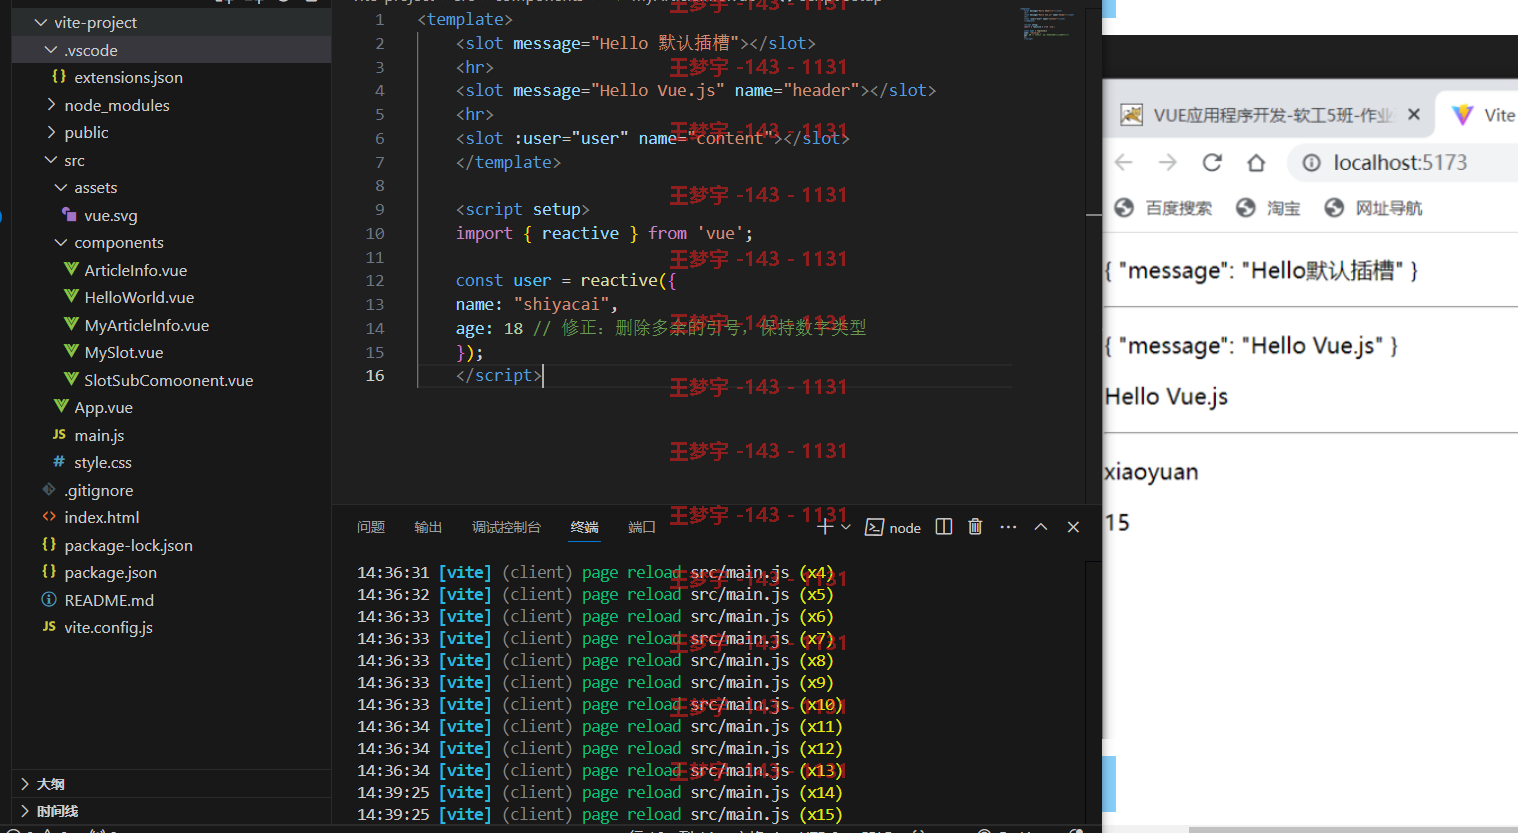Kill terminal with trash icon
Viewport: 1518px width, 833px height.
point(975,527)
